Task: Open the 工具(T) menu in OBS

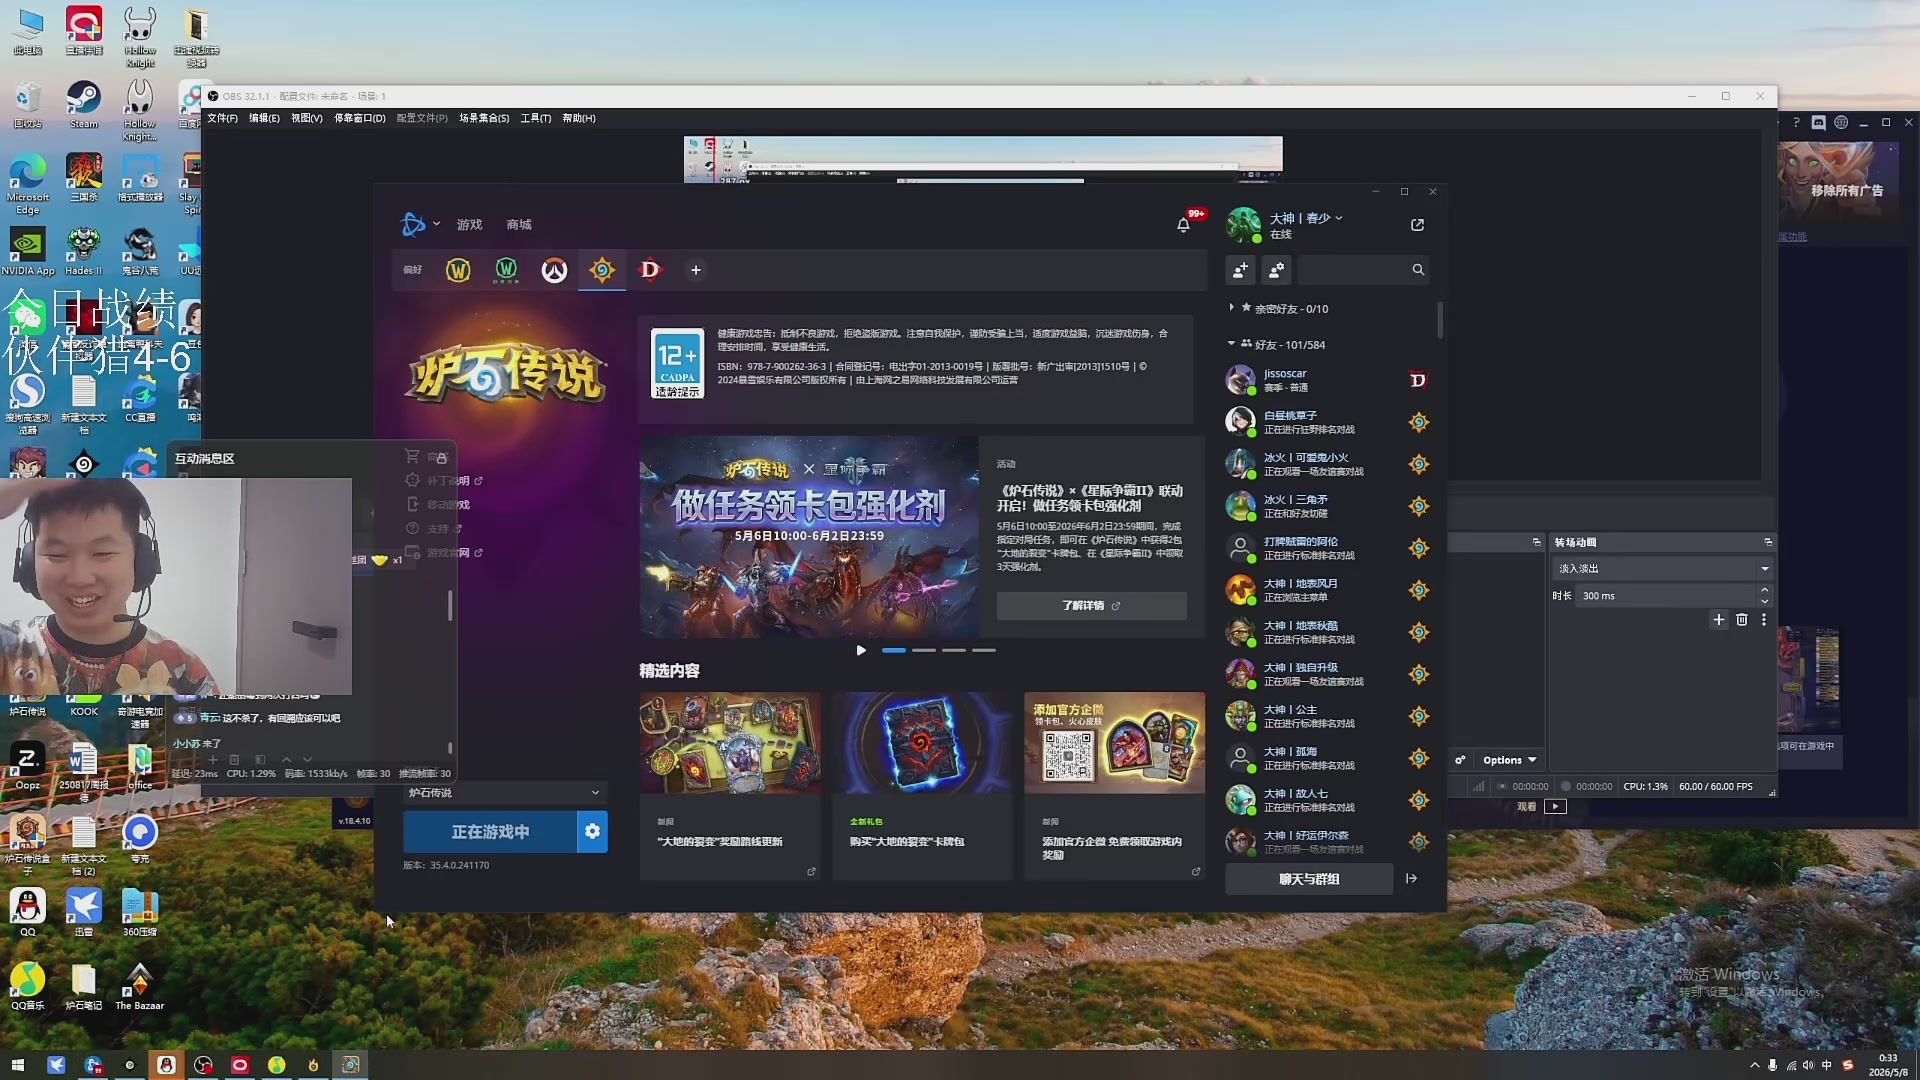Action: (x=536, y=118)
